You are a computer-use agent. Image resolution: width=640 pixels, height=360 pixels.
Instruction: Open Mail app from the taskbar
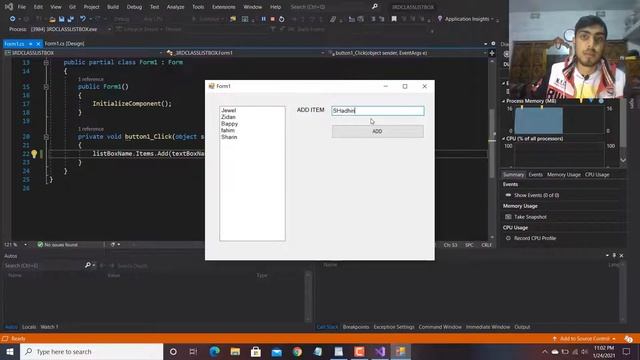pyautogui.click(x=277, y=352)
